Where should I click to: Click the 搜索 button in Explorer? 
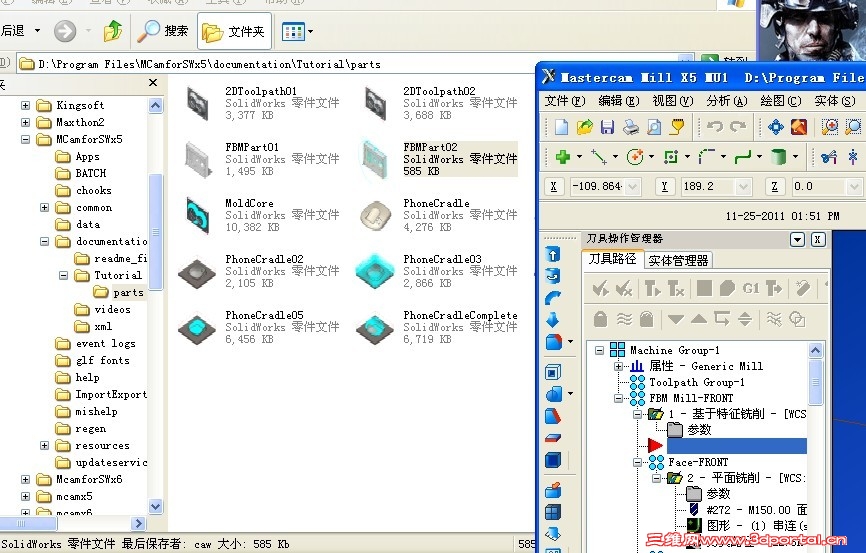[x=163, y=31]
